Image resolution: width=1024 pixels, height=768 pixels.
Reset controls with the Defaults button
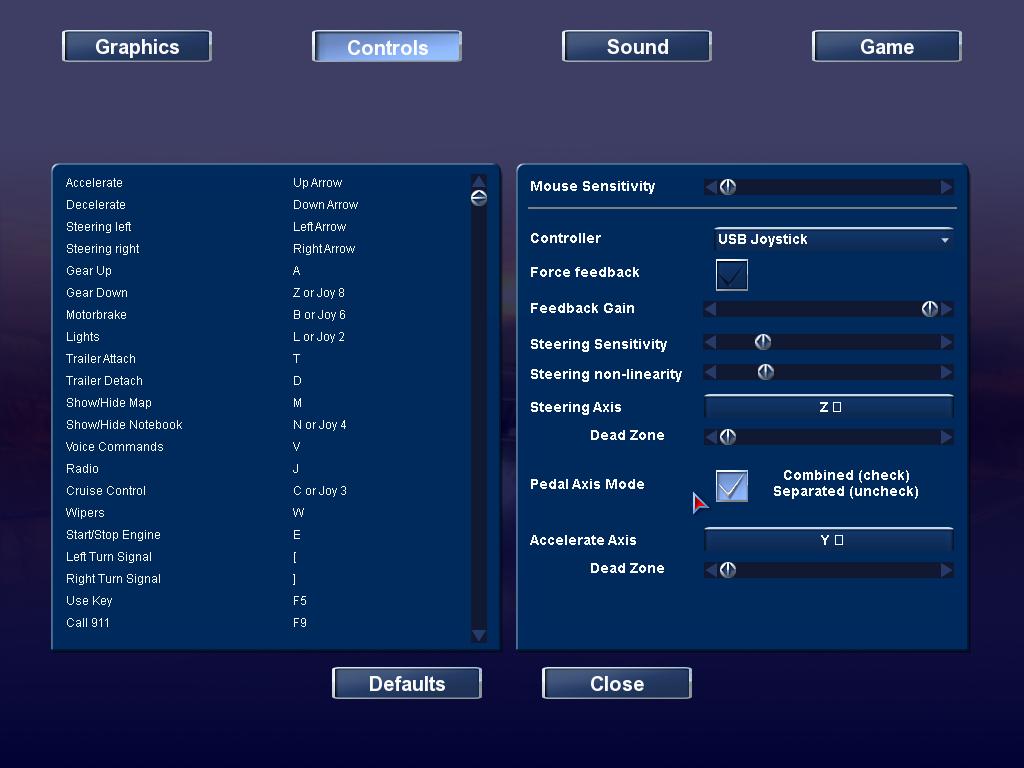pos(407,683)
